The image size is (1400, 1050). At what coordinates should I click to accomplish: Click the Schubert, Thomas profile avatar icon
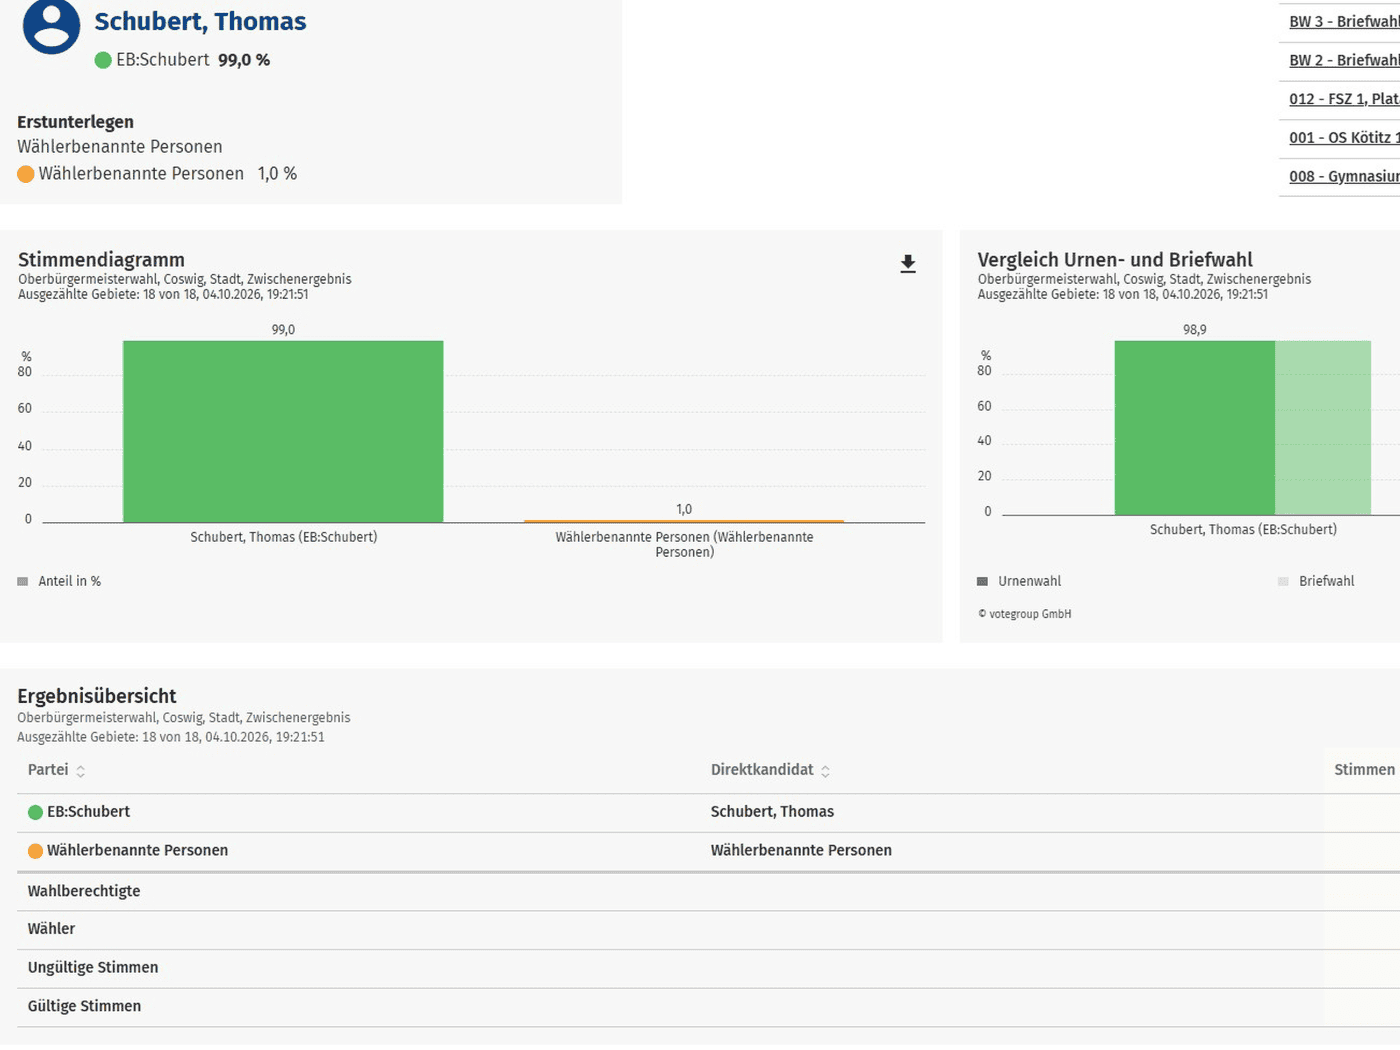51,25
